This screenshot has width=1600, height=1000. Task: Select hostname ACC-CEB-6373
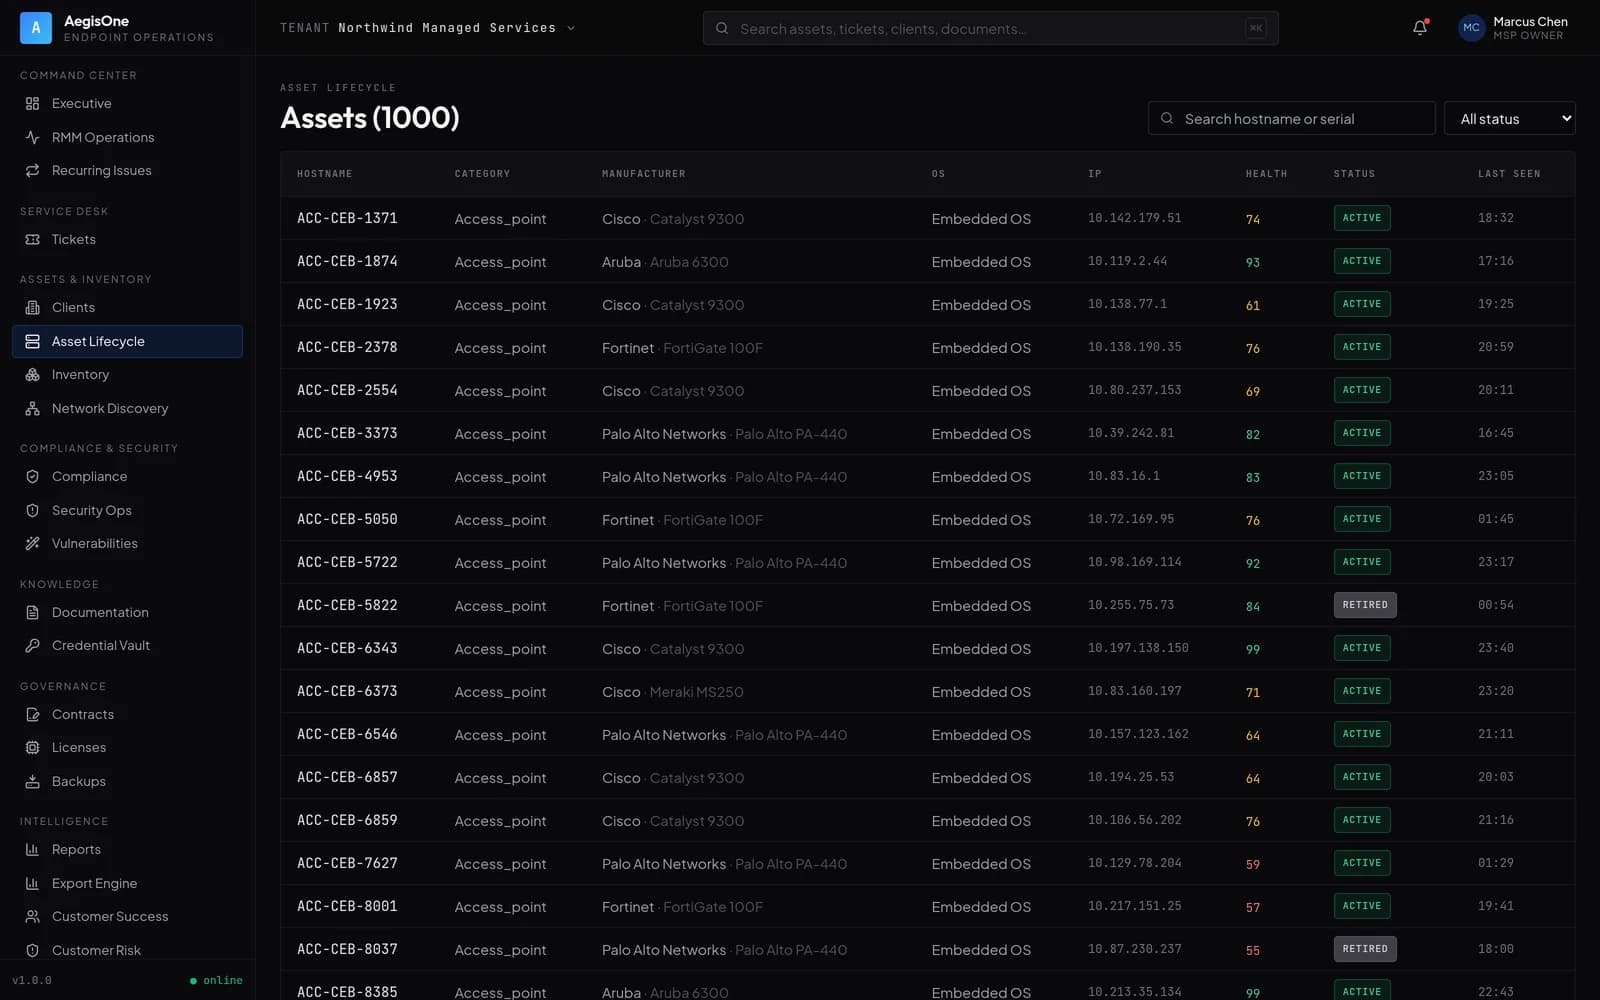pos(347,691)
